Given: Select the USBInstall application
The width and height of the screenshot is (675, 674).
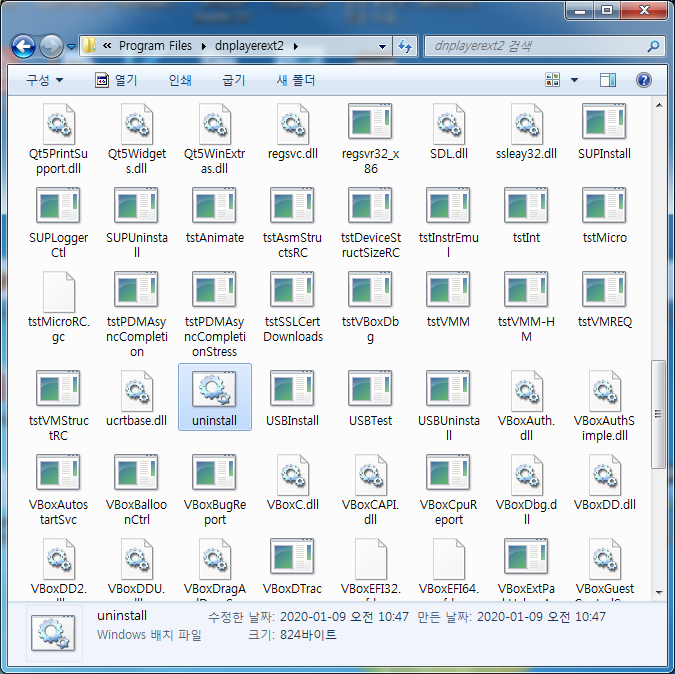Looking at the screenshot, I should [293, 399].
